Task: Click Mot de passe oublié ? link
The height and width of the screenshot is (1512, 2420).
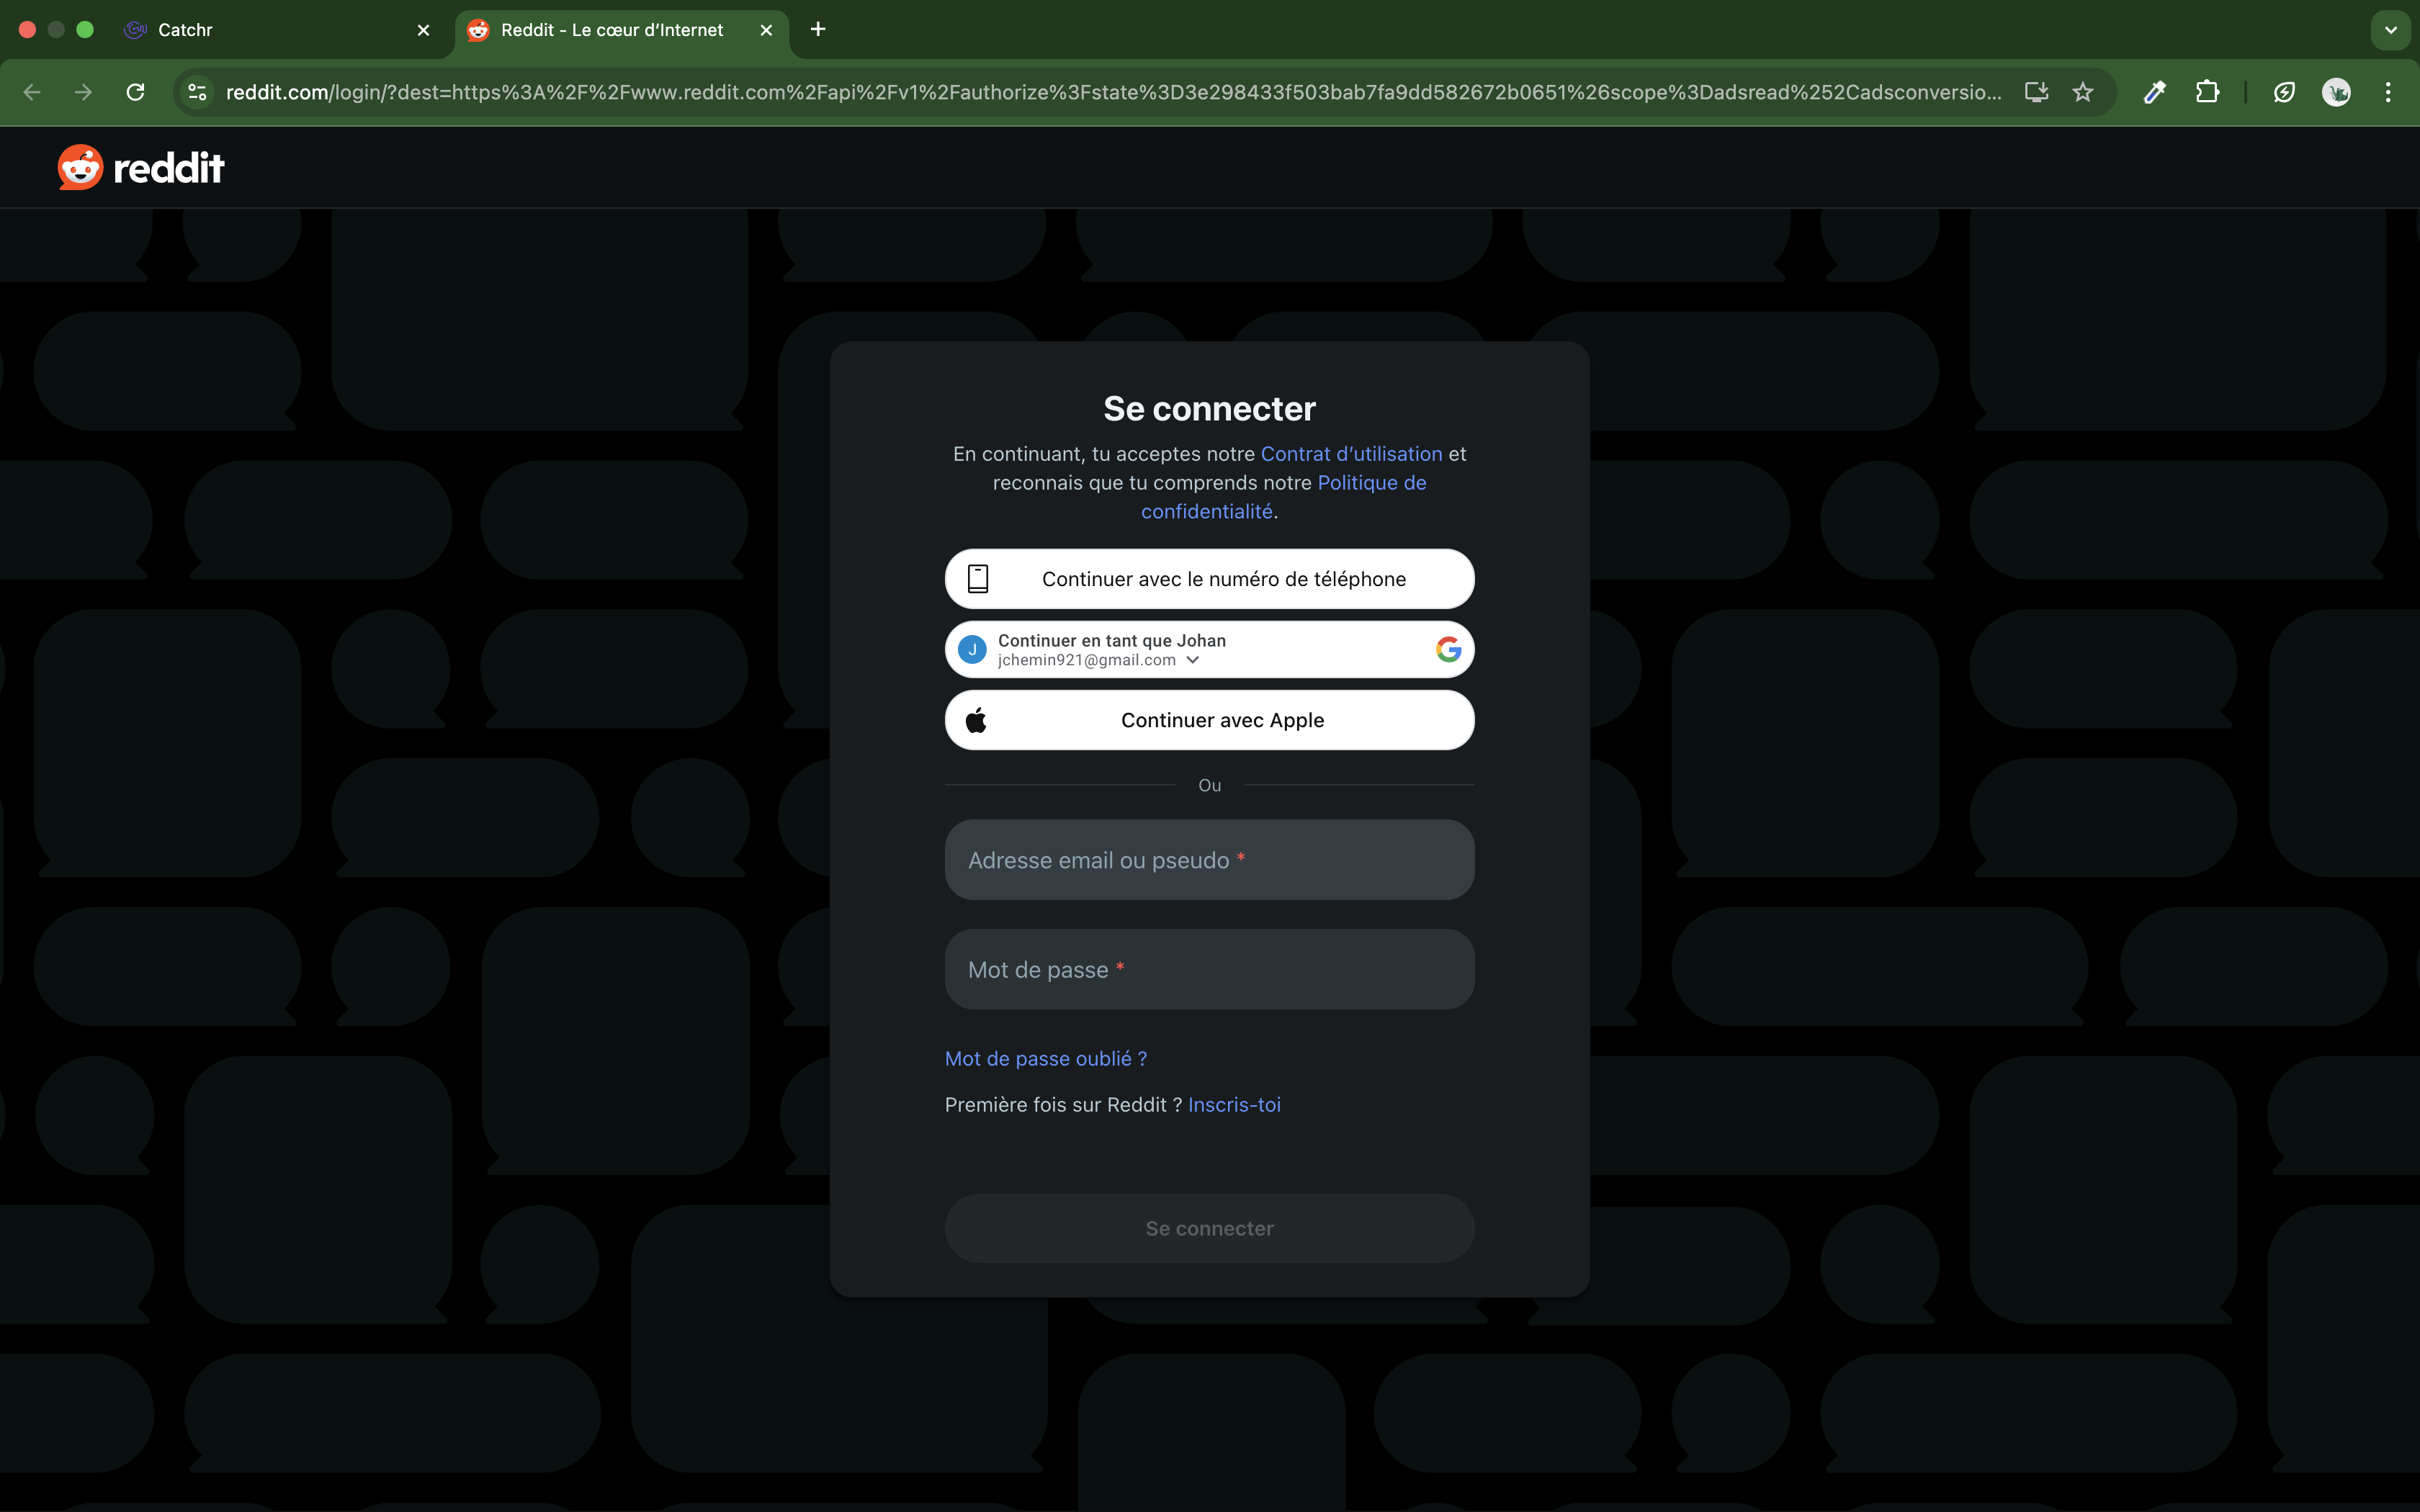Action: coord(1046,1058)
